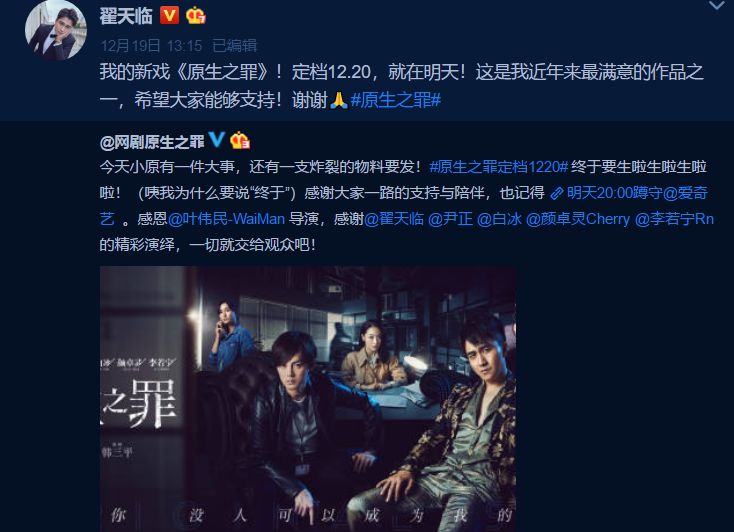Click the orange V verified badge beside 翟天临
Screen dimensions: 734x532
click(x=169, y=15)
